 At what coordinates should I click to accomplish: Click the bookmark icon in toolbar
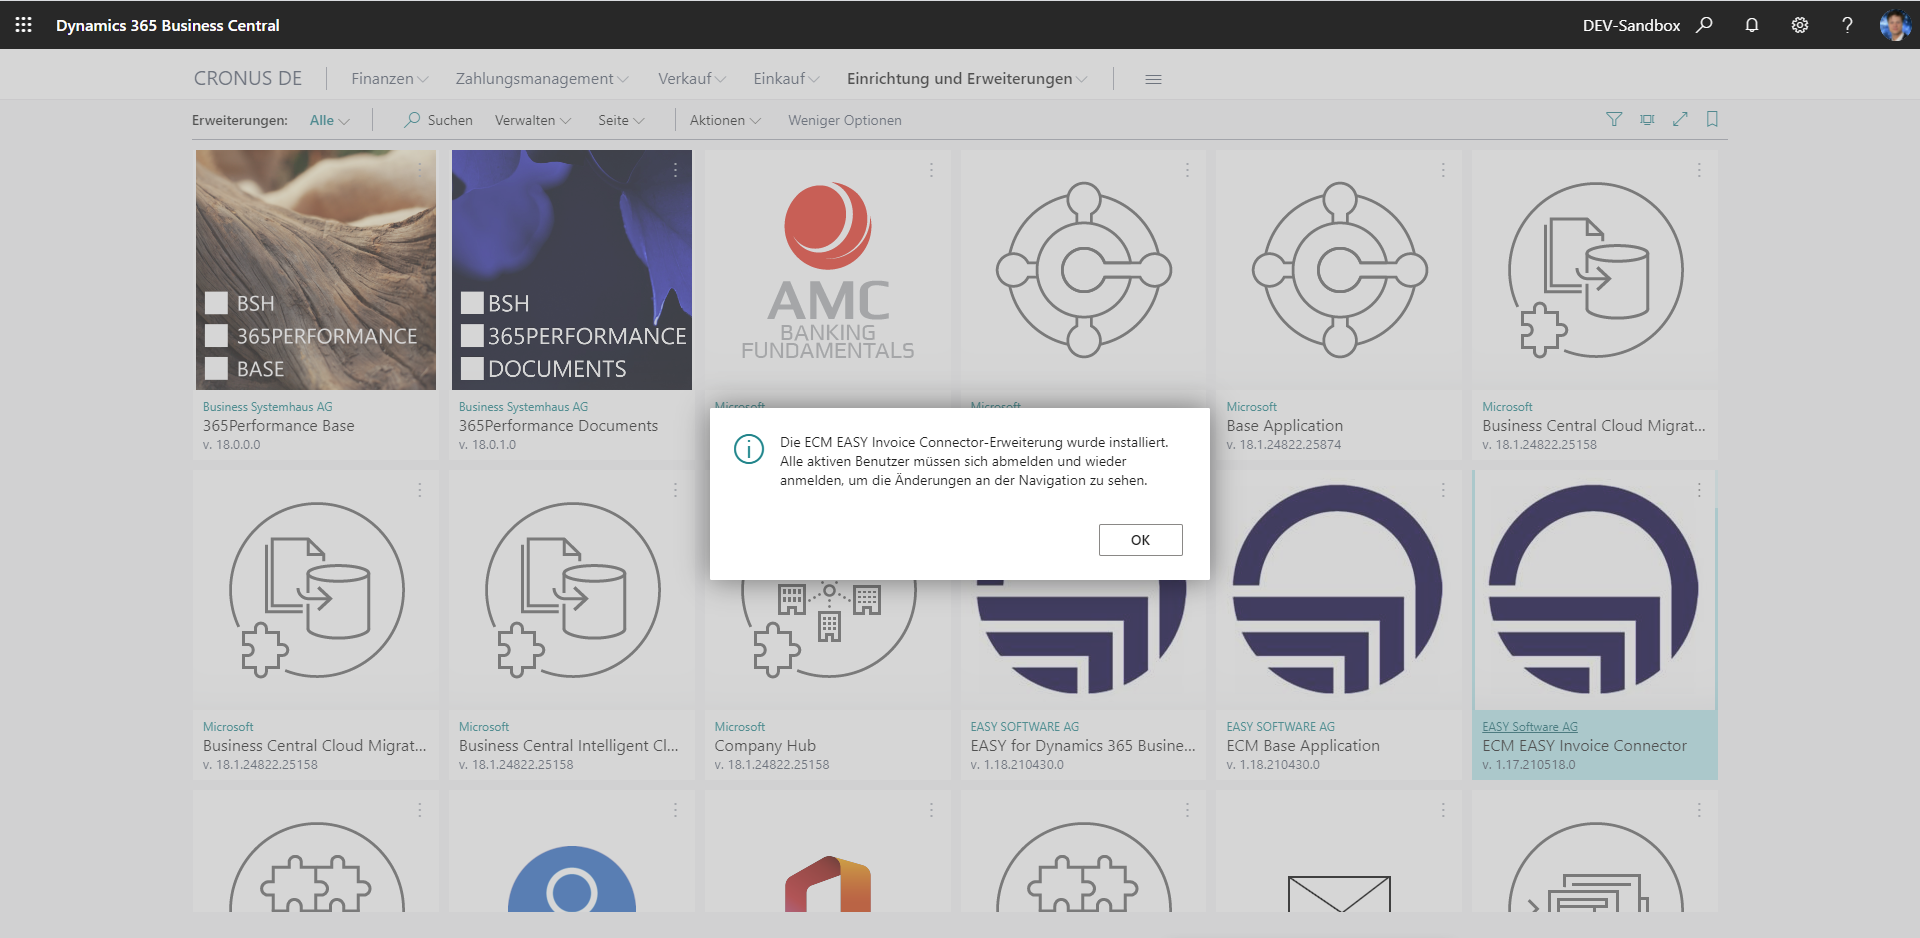(1712, 120)
